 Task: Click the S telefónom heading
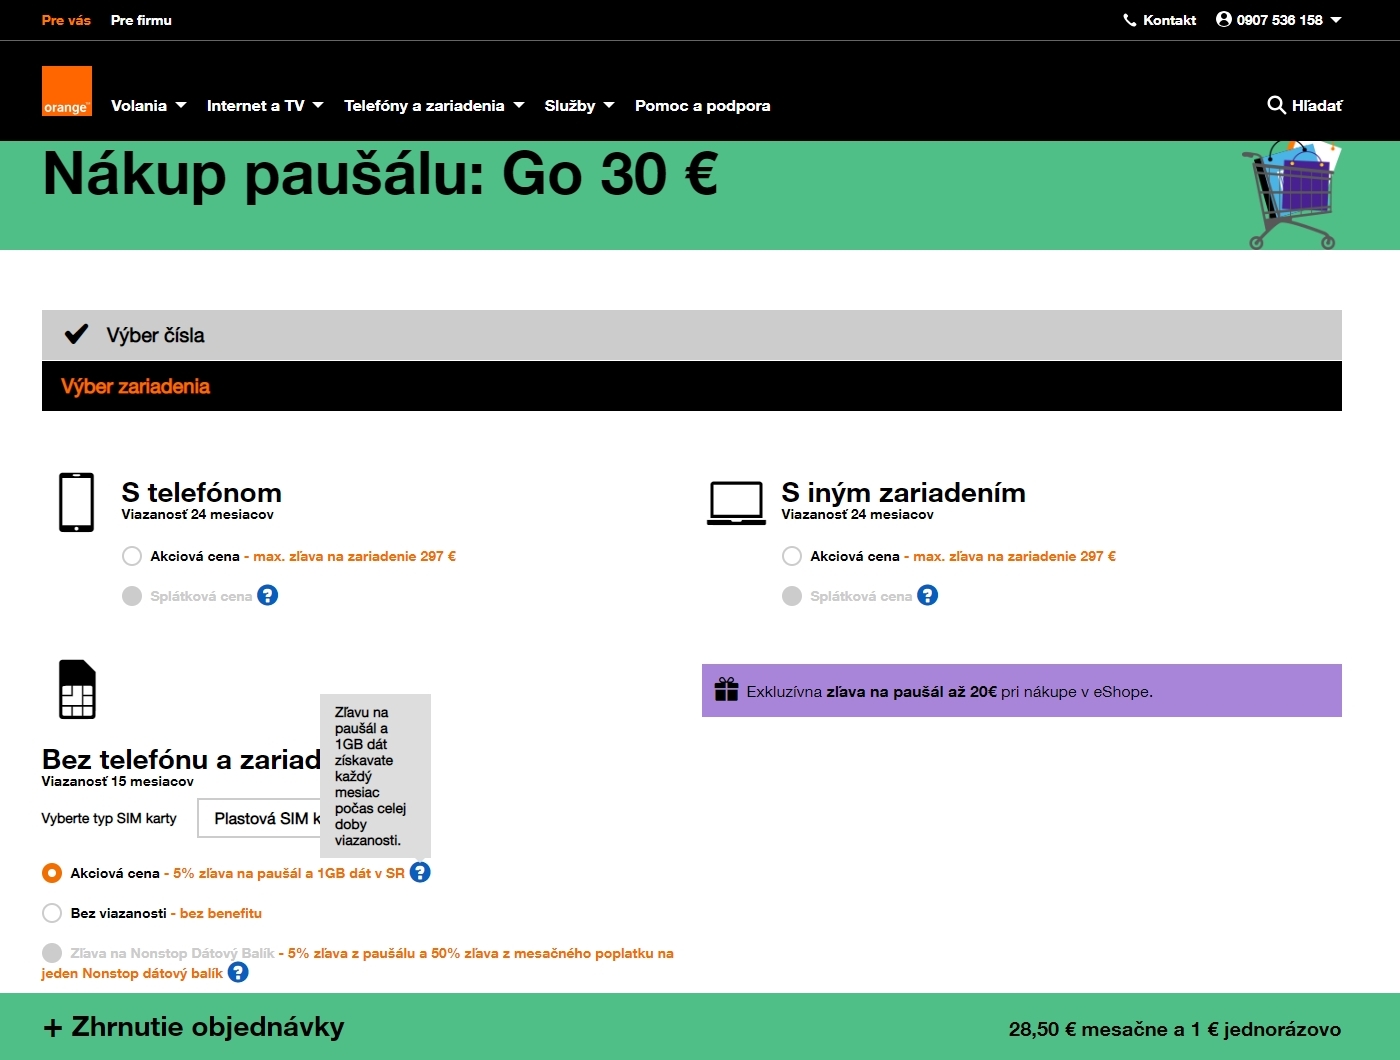click(201, 492)
